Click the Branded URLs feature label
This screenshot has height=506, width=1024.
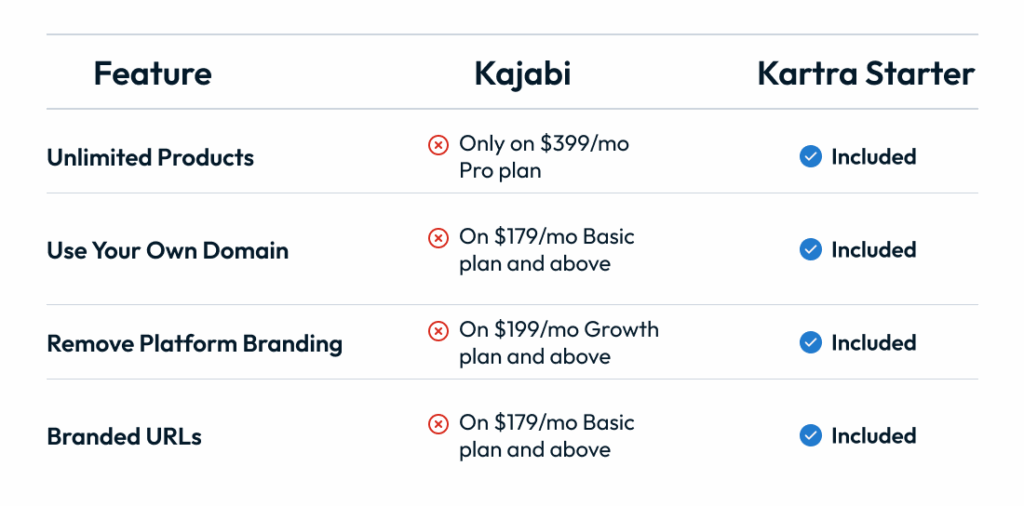[x=124, y=437]
